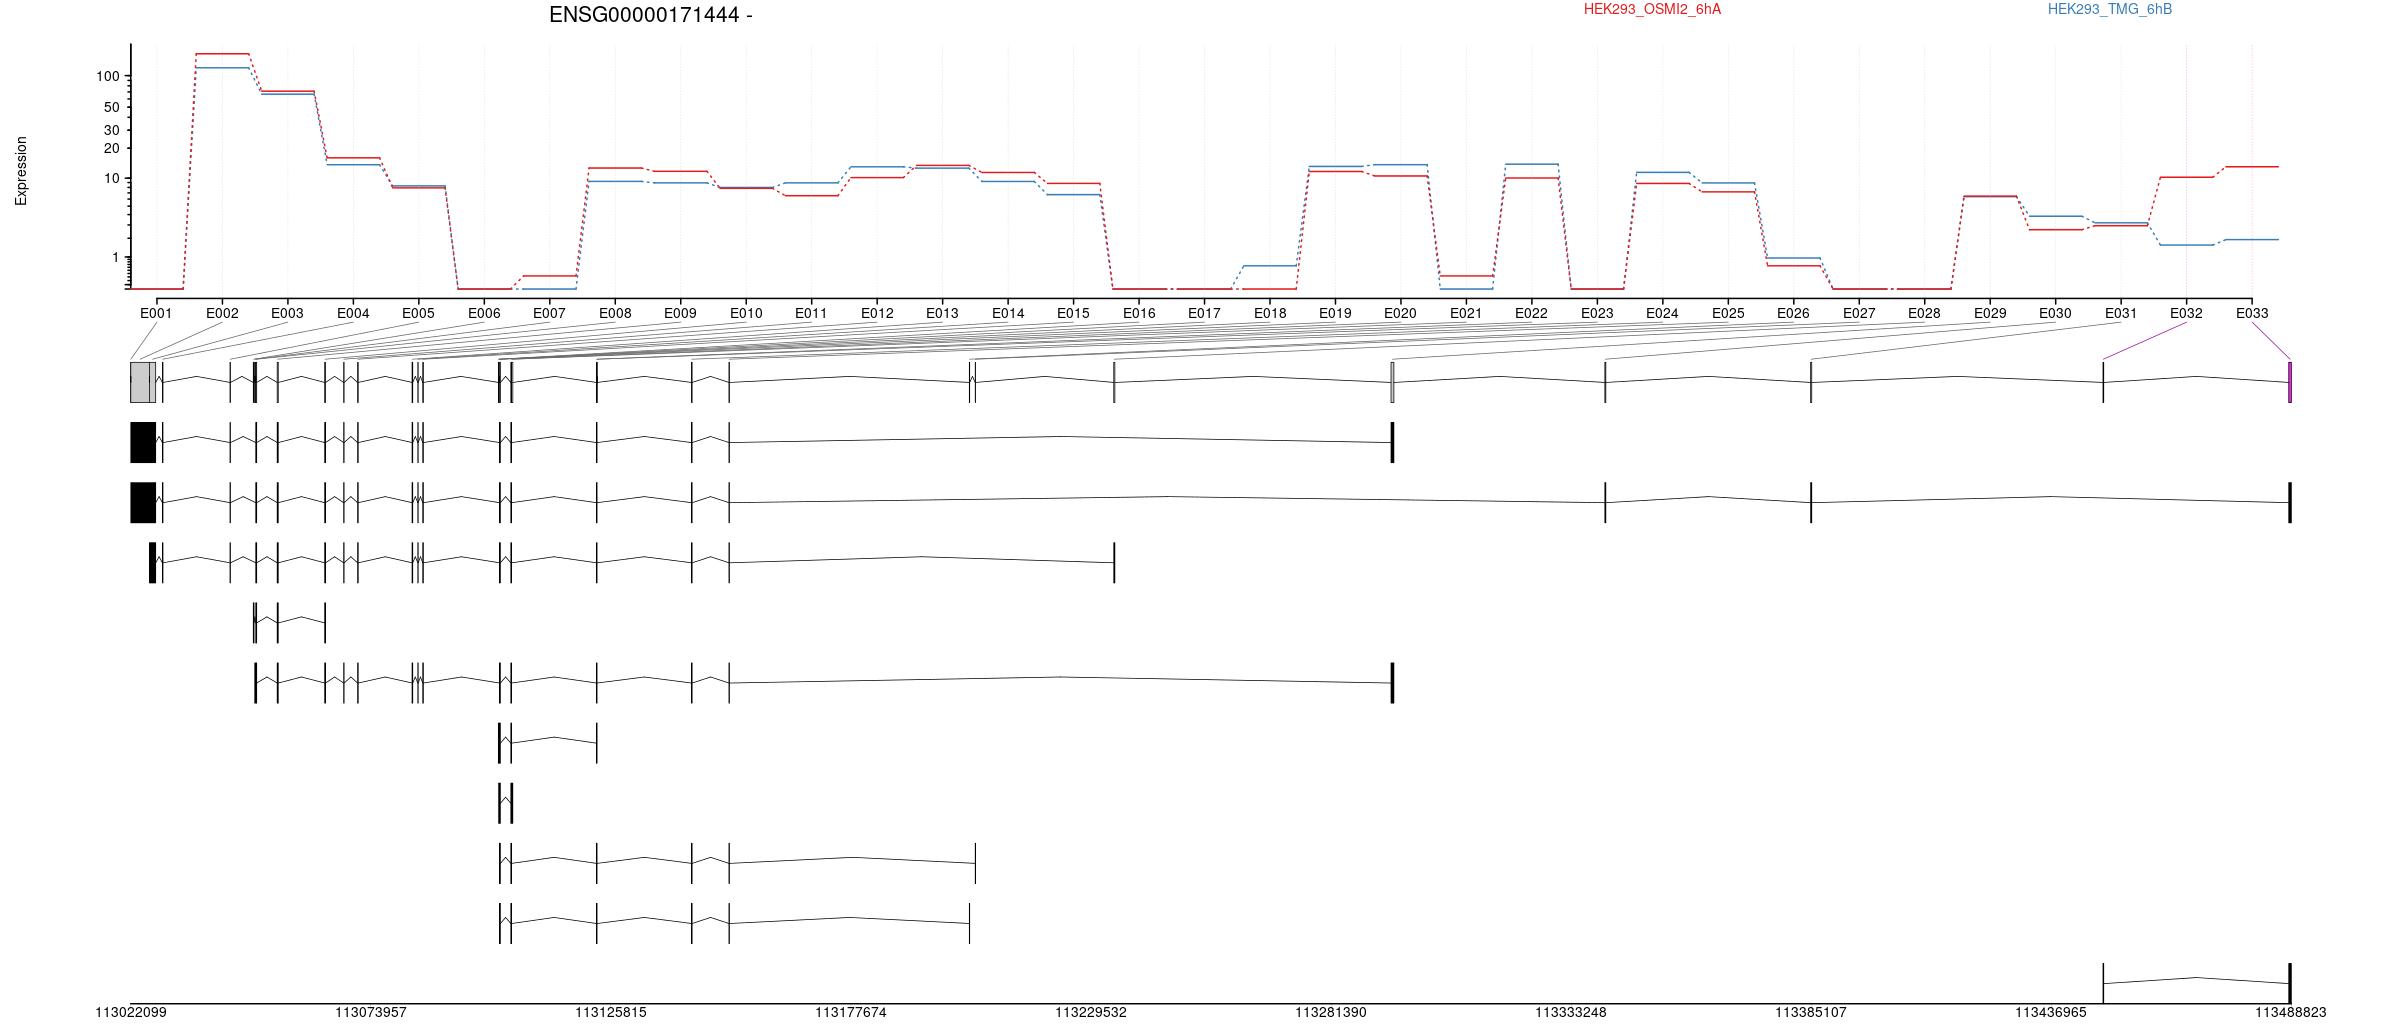The height and width of the screenshot is (1030, 2400).
Task: Click y-axis tick value 100
Action: pos(108,77)
